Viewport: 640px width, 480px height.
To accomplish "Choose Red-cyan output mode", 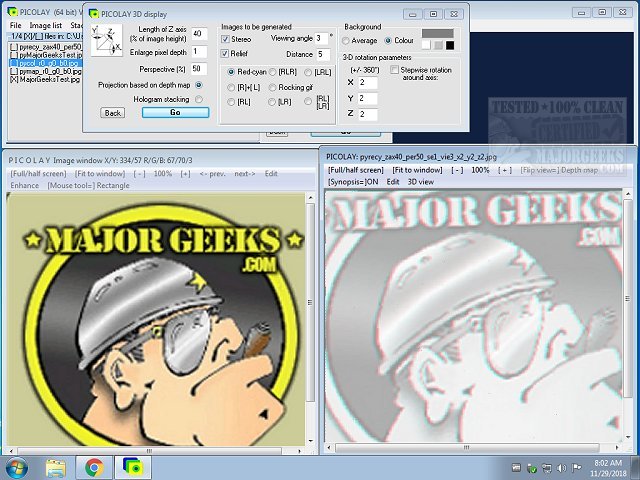I will pyautogui.click(x=231, y=72).
